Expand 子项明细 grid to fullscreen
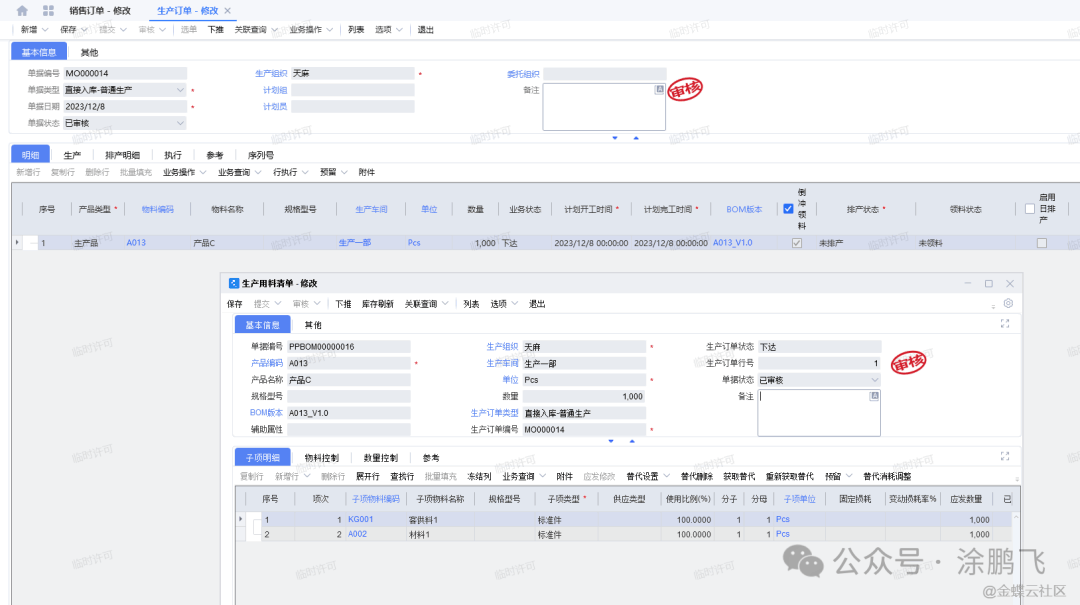Screen dimensions: 1080x605 pos(1005,456)
